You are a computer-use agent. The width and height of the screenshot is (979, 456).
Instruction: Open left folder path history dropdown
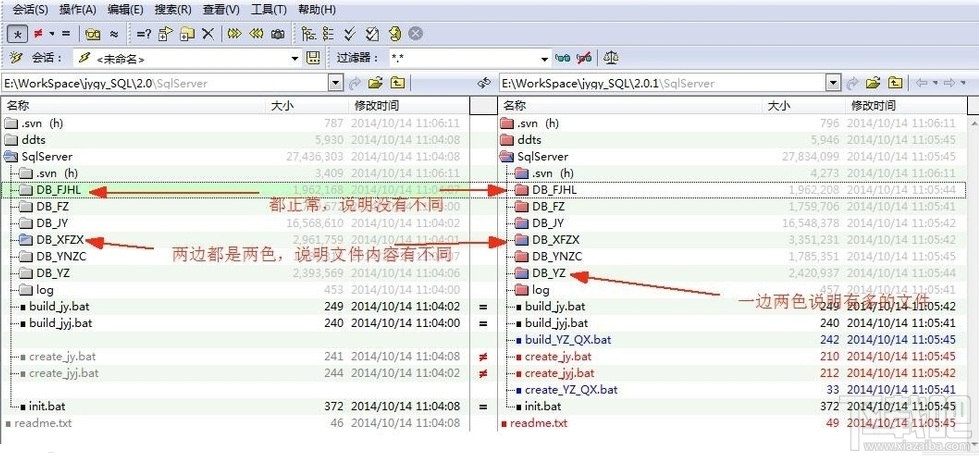point(336,82)
